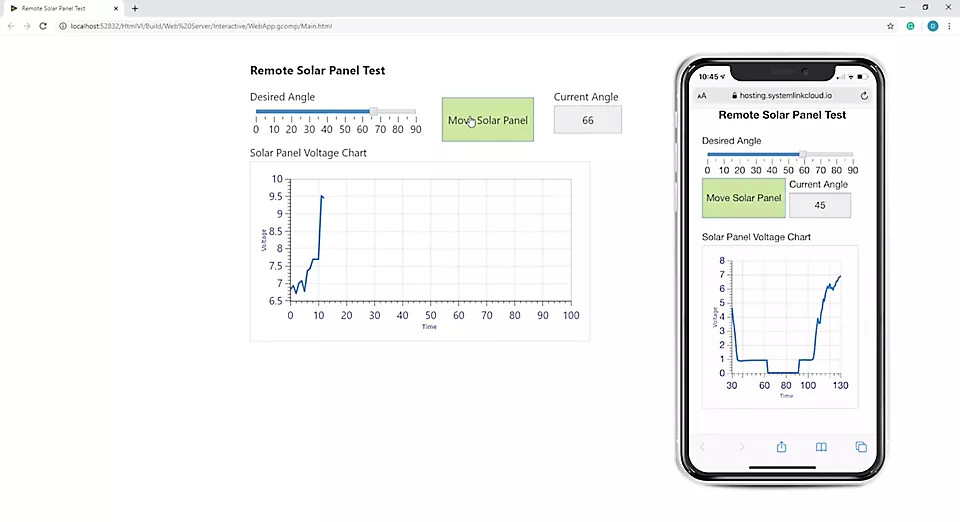The width and height of the screenshot is (960, 522).
Task: Open Safari bookmarks on the phone
Action: click(821, 447)
